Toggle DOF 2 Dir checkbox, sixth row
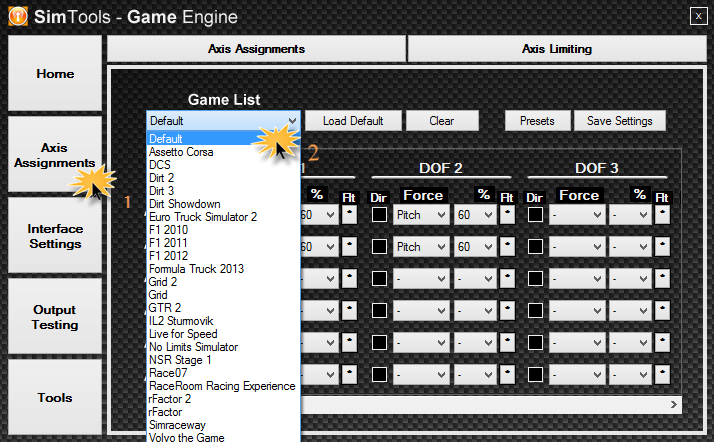 379,375
